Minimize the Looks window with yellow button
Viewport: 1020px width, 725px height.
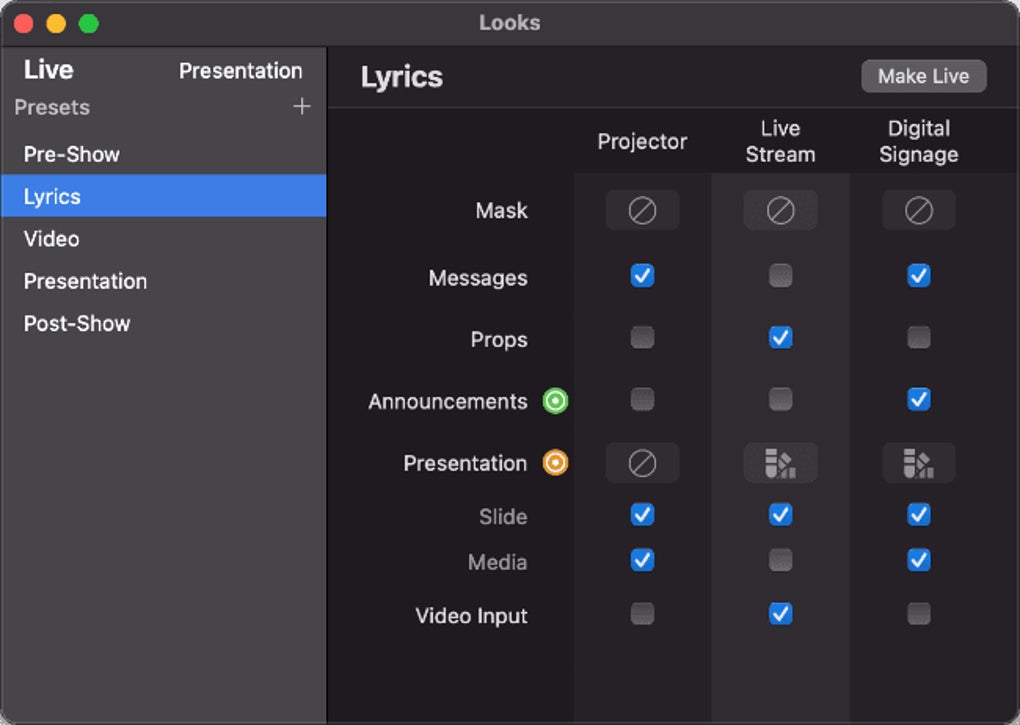click(x=56, y=24)
